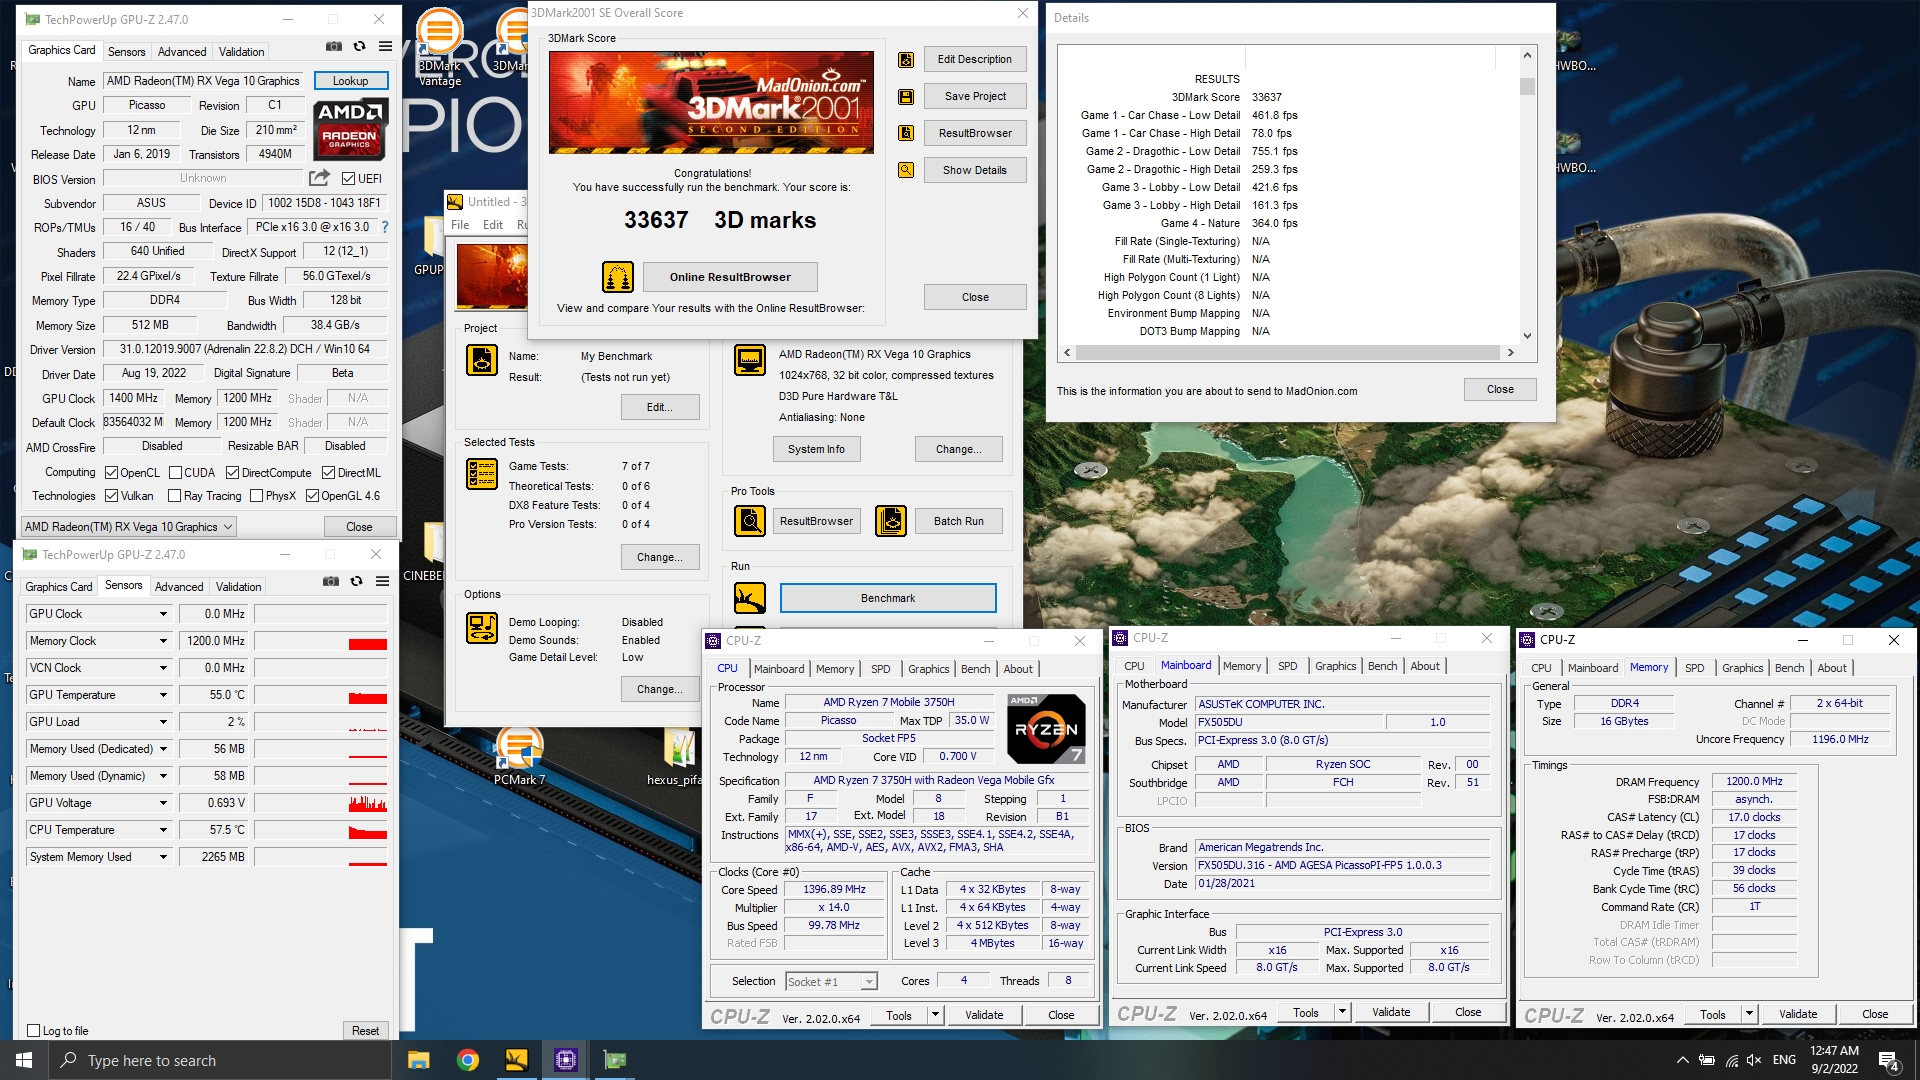
Task: Toggle the PhysX checkbox
Action: click(x=256, y=496)
